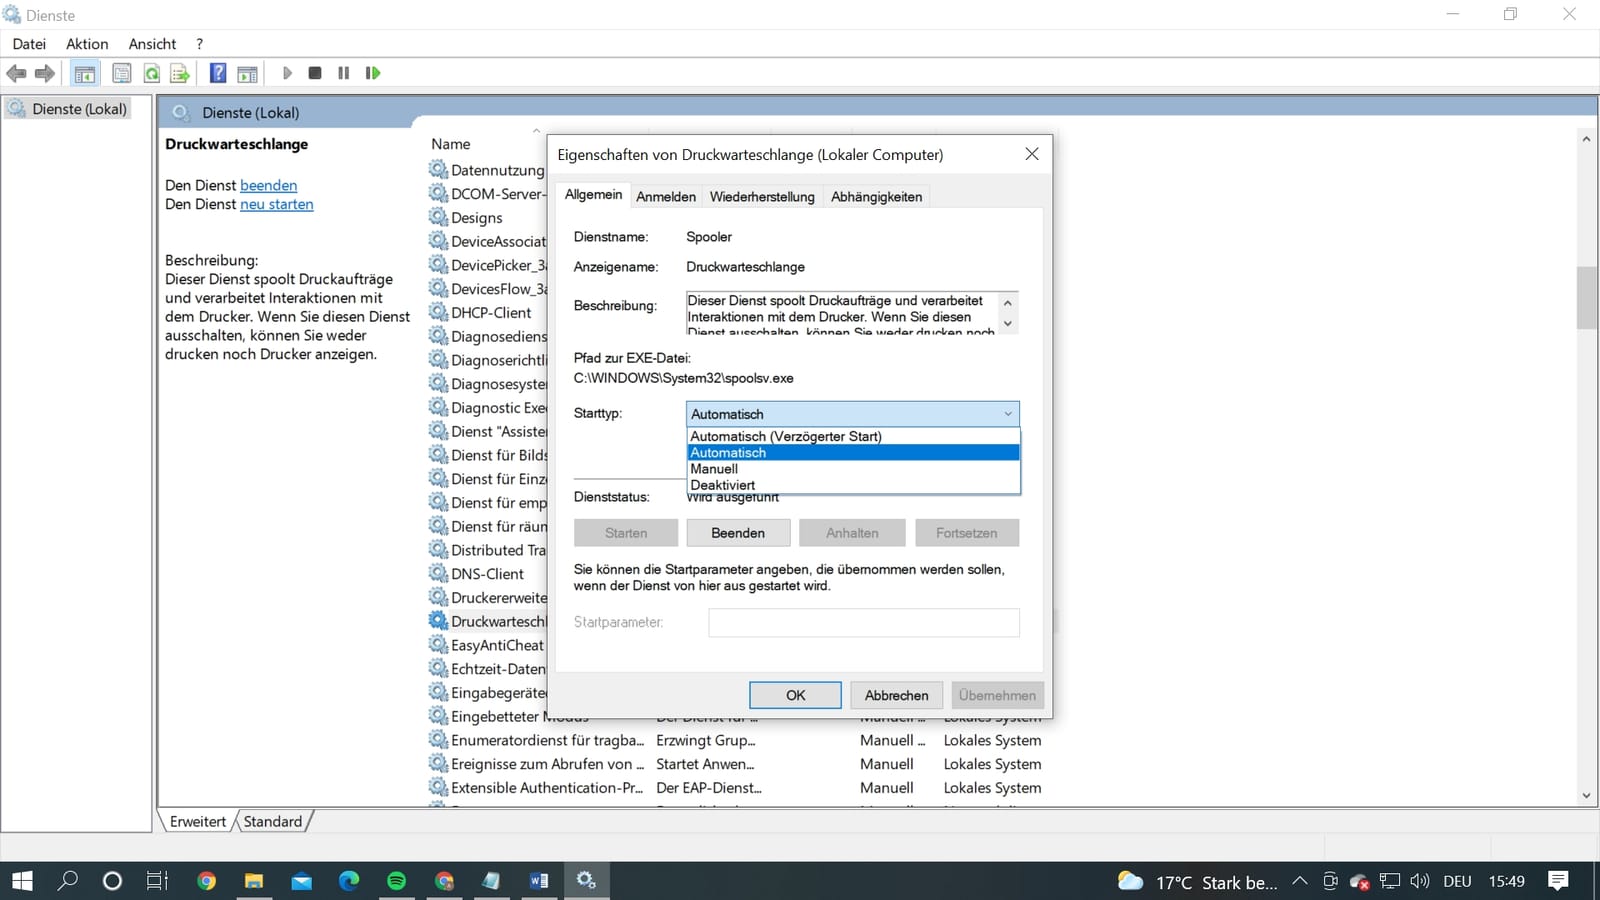Switch to the Wiederherstellung tab
This screenshot has height=900, width=1600.
coord(762,197)
